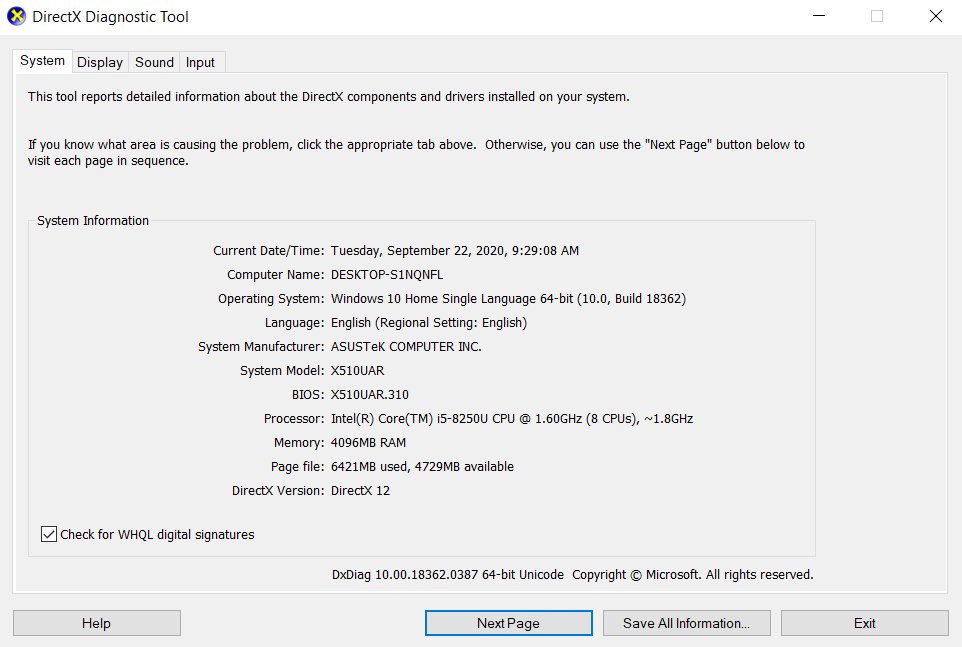Click the DirectX Diagnostic Tool title bar icon
The height and width of the screenshot is (647, 962).
(16, 16)
